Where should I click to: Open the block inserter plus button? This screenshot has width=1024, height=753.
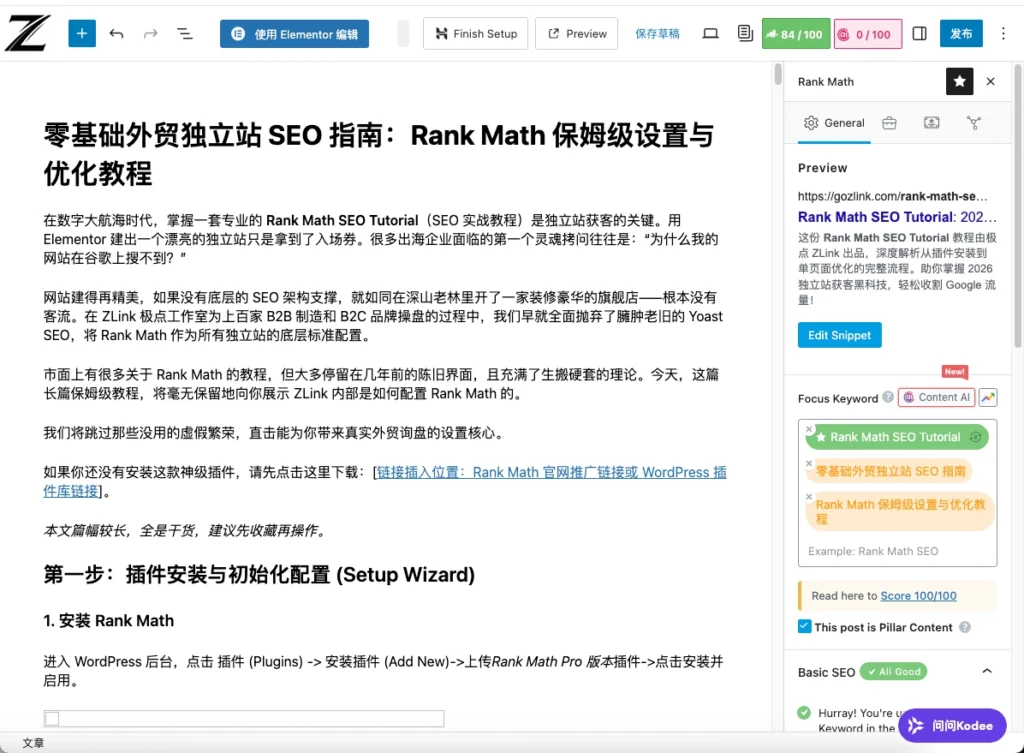tap(82, 33)
